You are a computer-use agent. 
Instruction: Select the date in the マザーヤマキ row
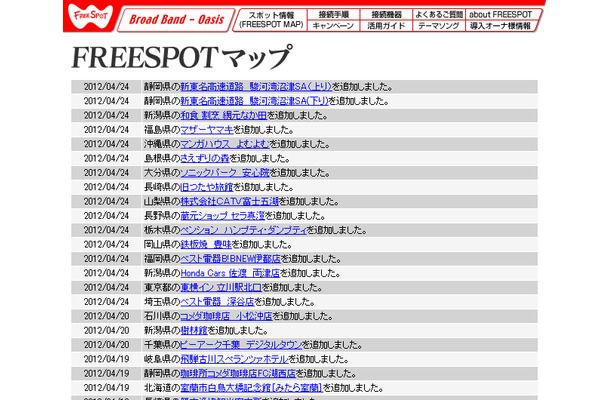click(x=106, y=130)
